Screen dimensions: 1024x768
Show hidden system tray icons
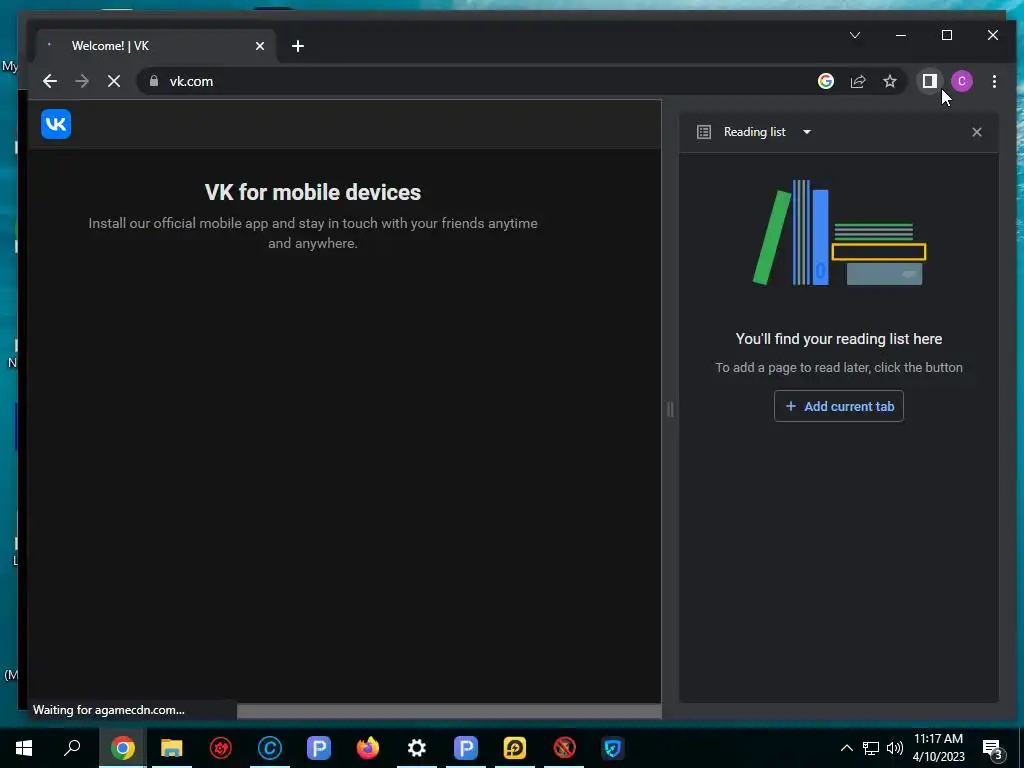pyautogui.click(x=846, y=748)
